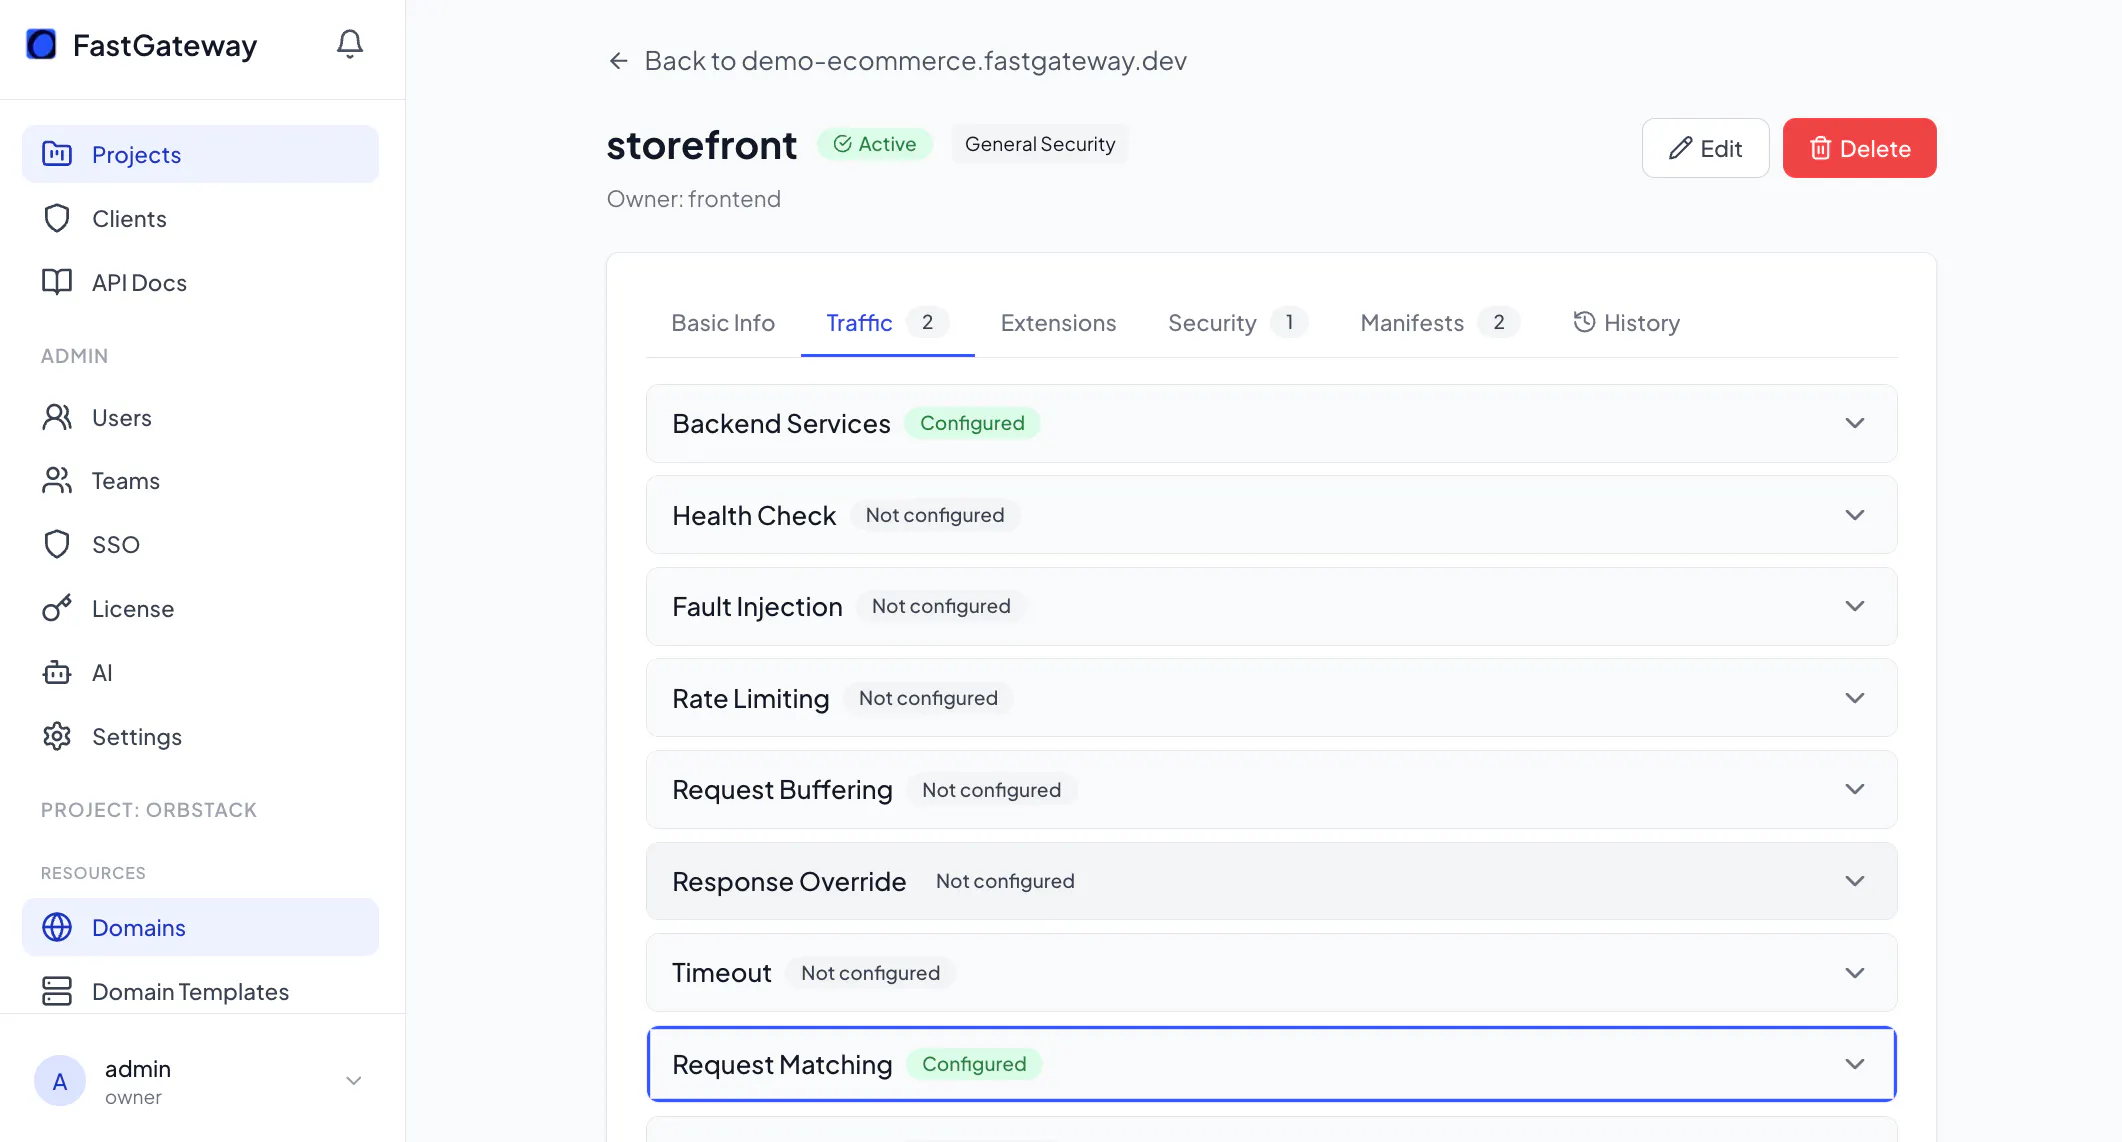This screenshot has width=2122, height=1142.
Task: Click the FastGateway logo icon
Action: click(x=41, y=45)
